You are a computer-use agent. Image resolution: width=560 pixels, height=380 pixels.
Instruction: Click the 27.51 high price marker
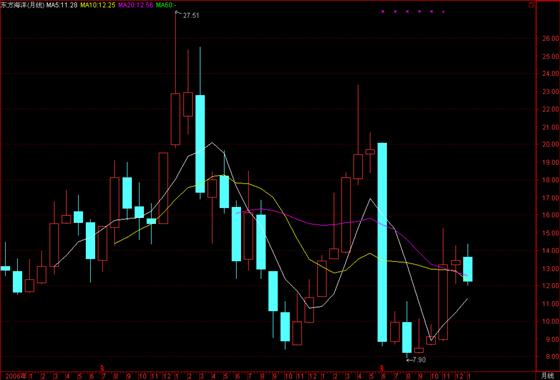pos(191,15)
